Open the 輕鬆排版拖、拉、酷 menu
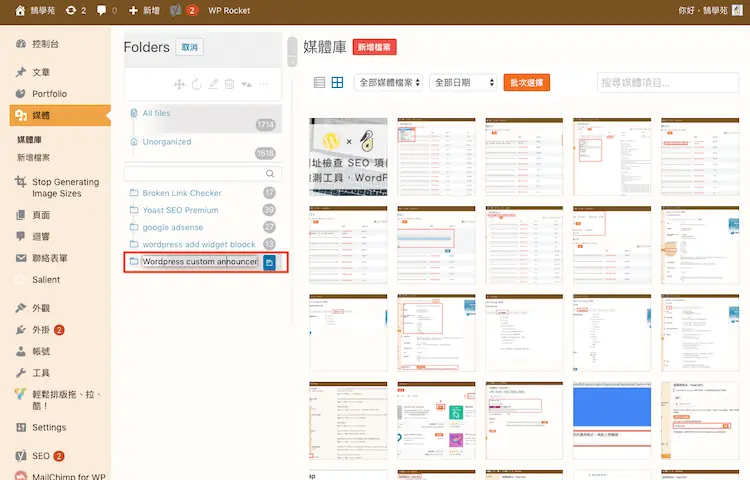The width and height of the screenshot is (750, 480). click(60, 400)
